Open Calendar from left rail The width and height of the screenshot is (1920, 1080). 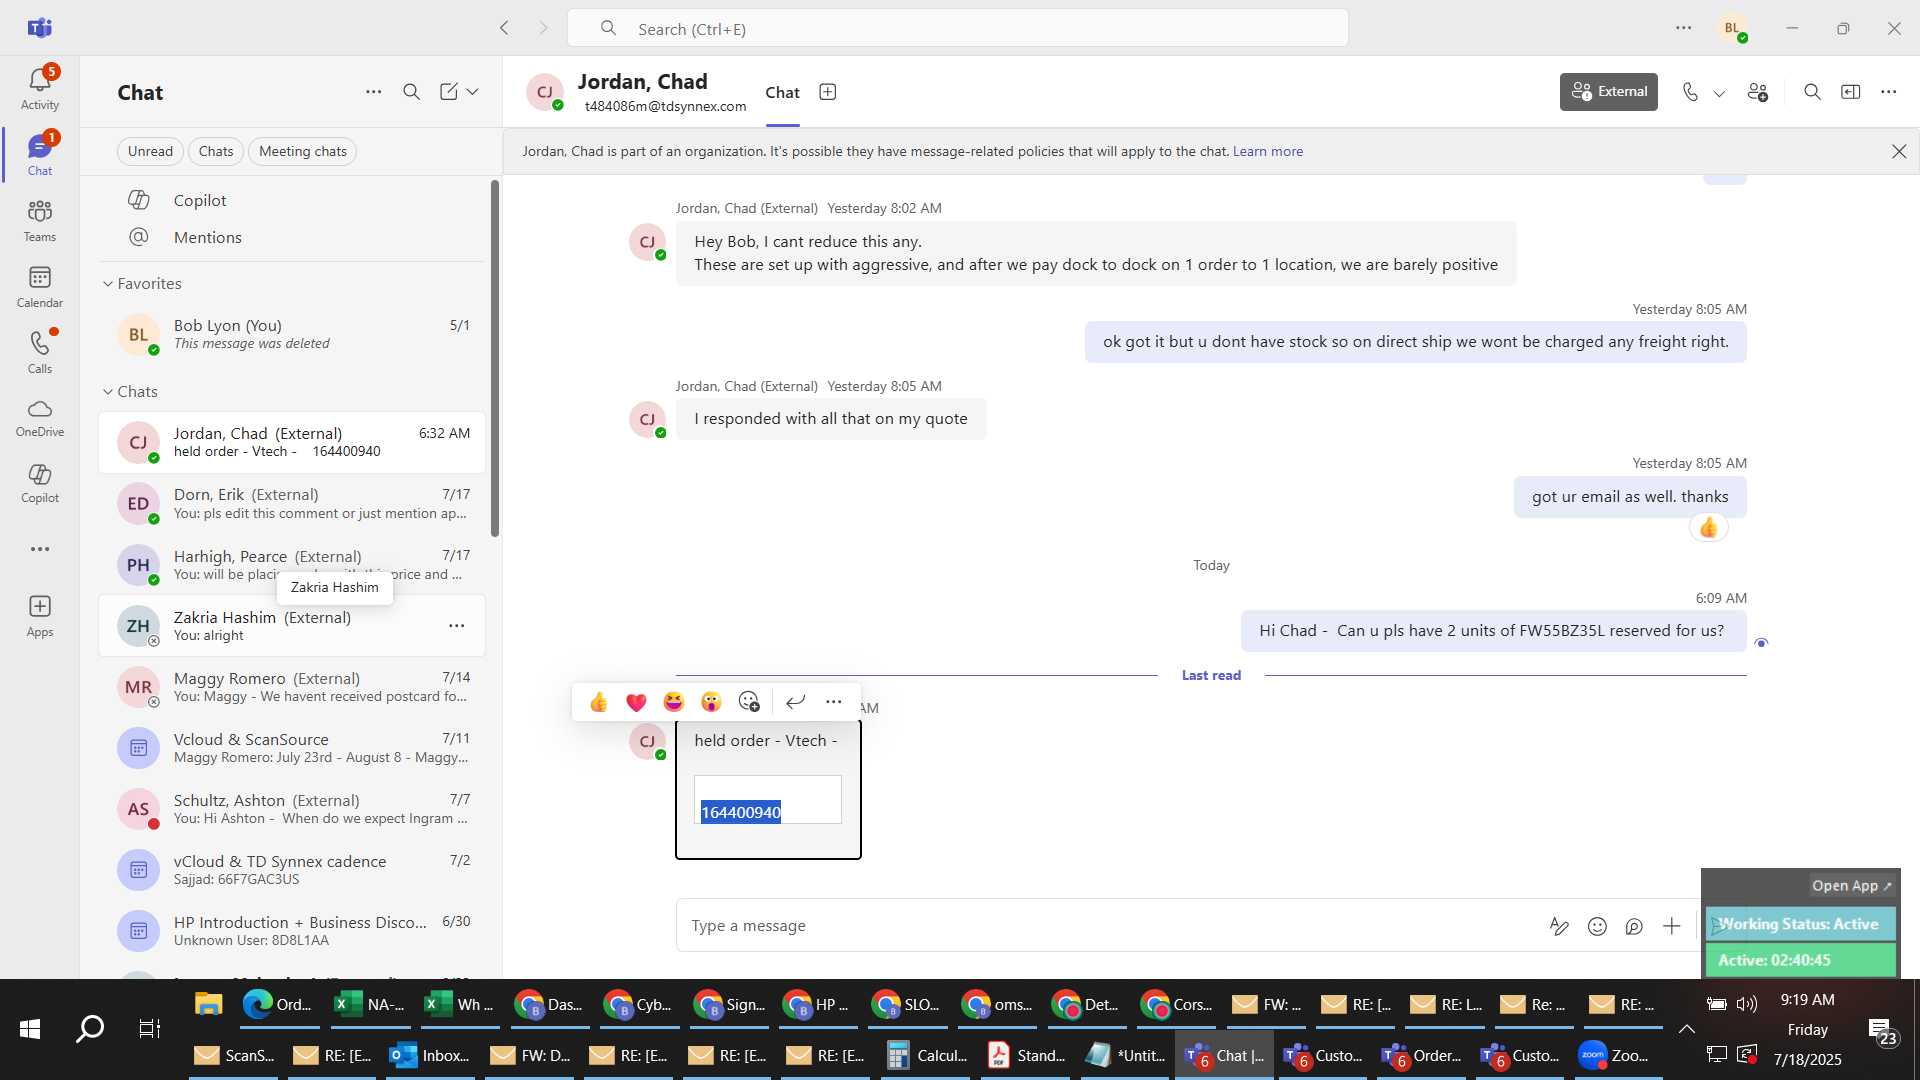pyautogui.click(x=40, y=287)
